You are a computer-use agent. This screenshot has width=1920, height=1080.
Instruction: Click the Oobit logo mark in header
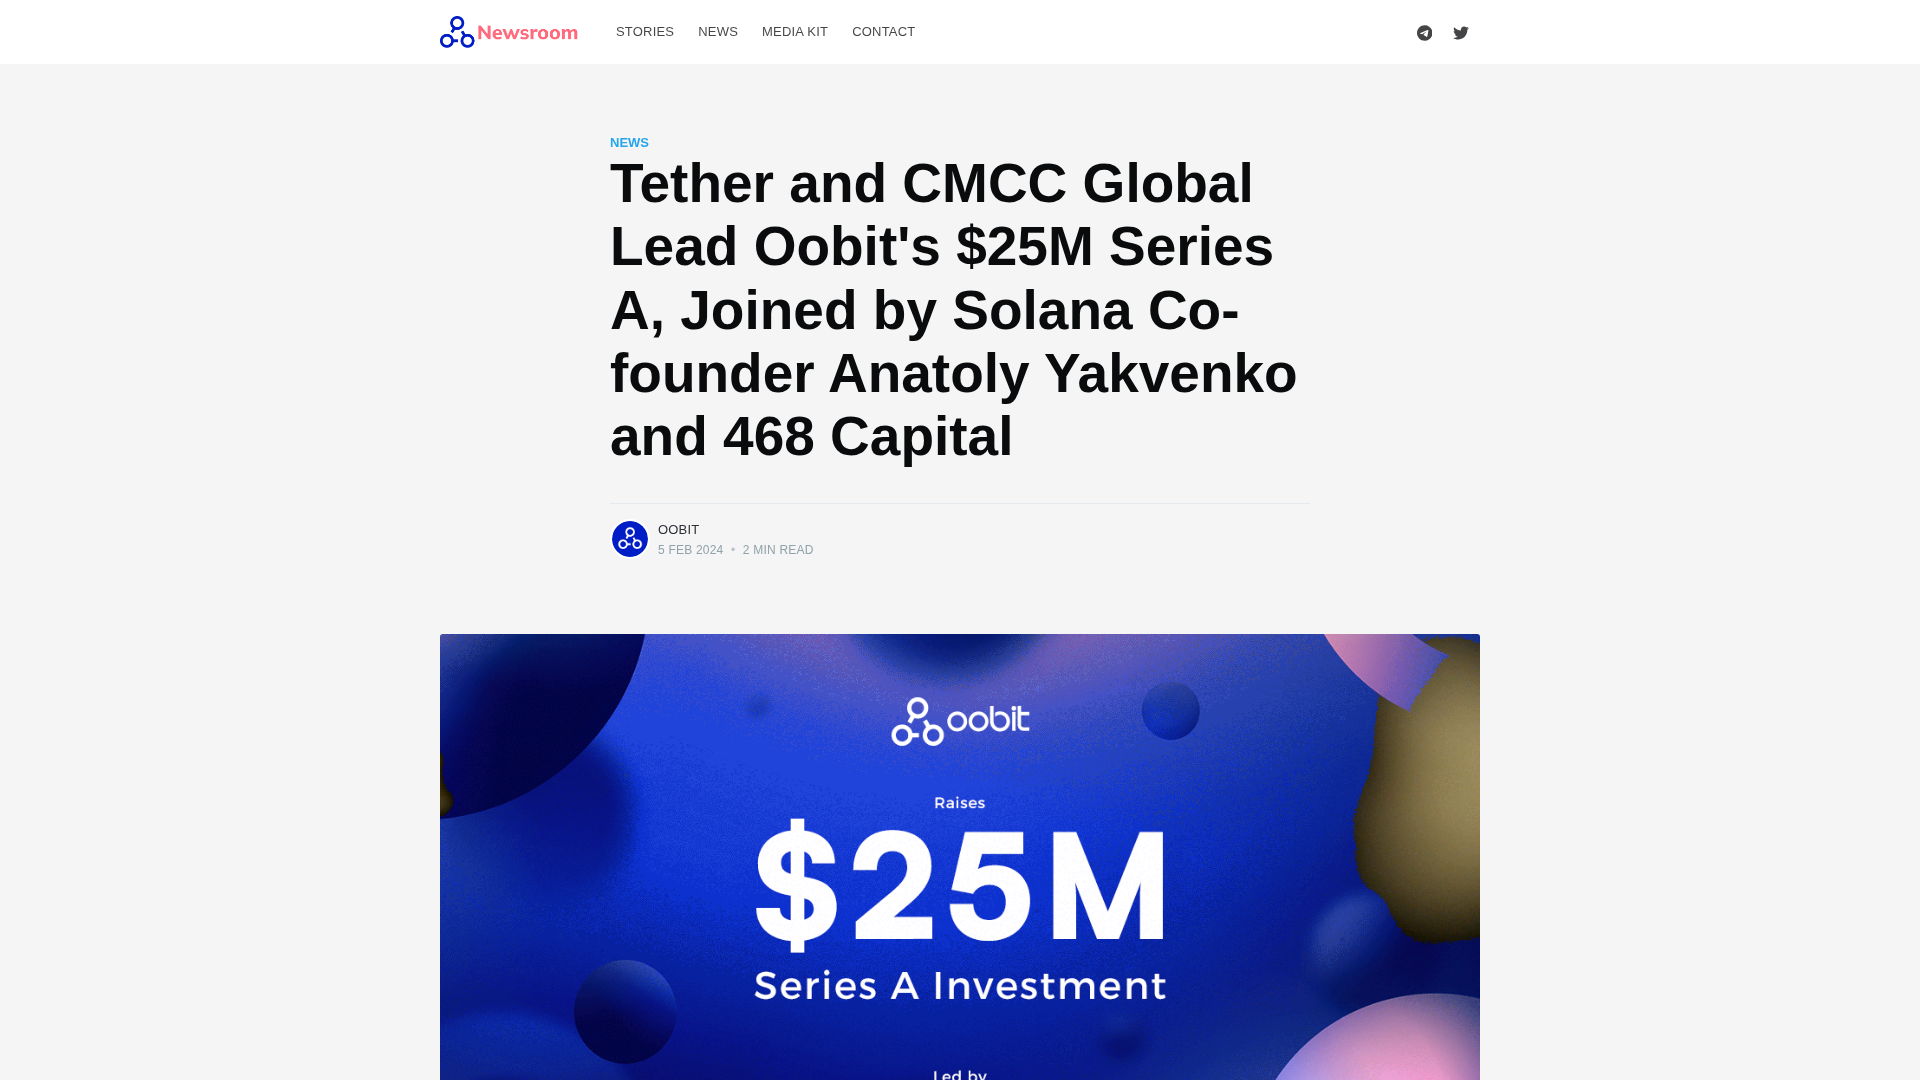[x=457, y=32]
